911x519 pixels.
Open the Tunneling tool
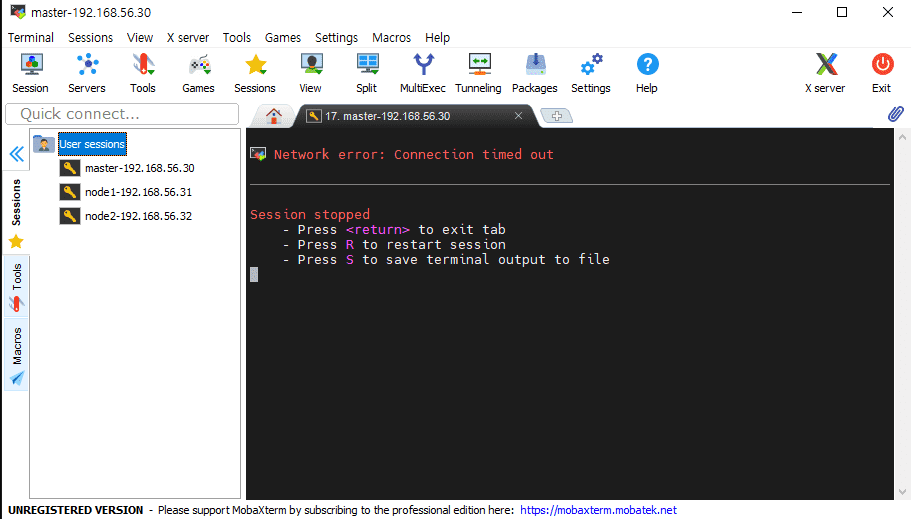tap(479, 73)
